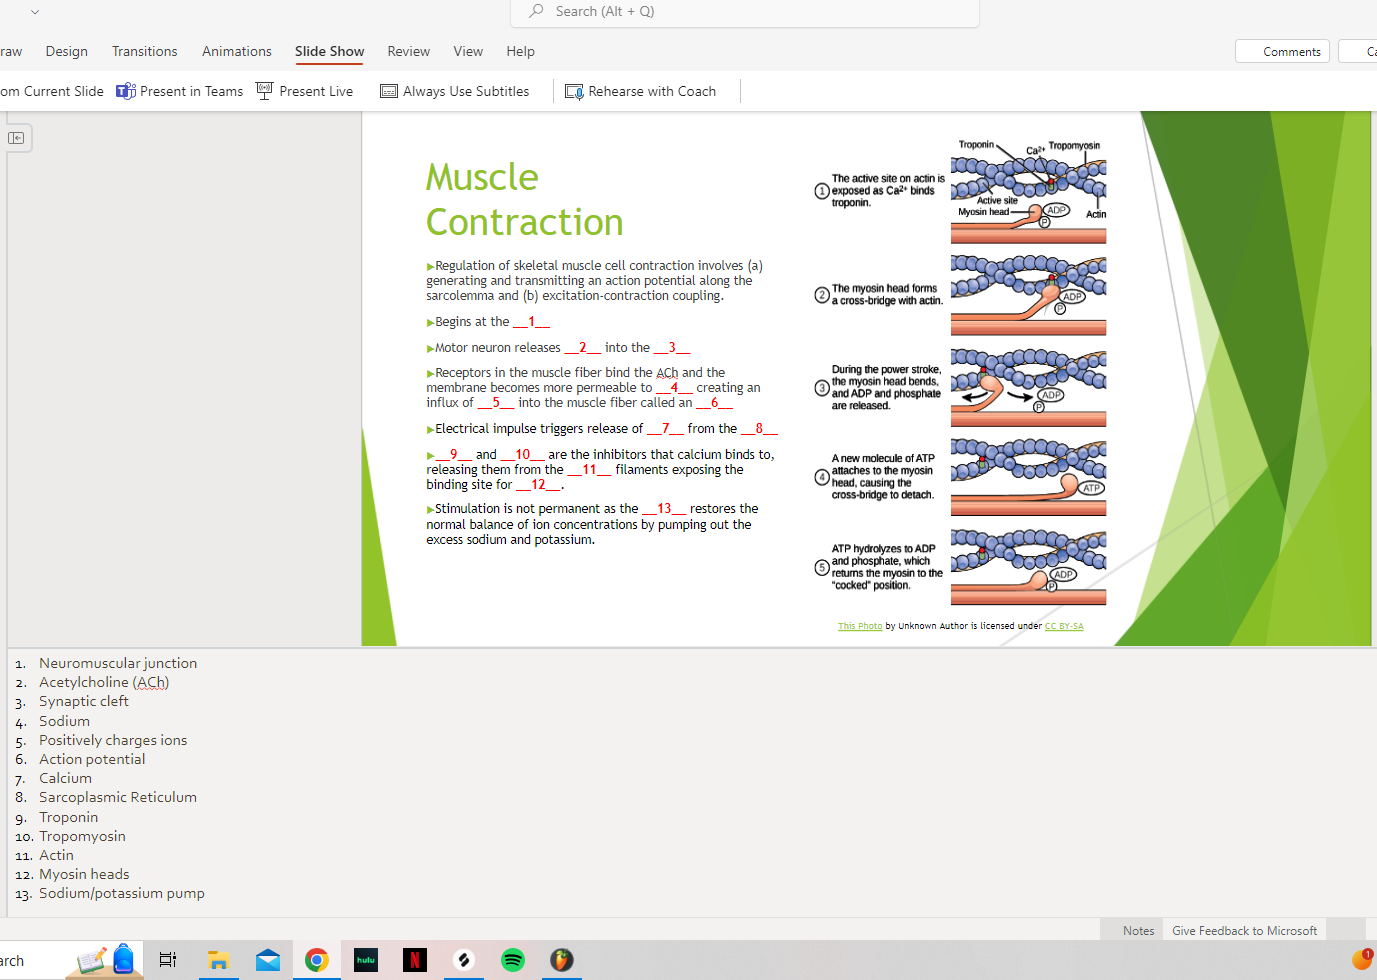Click in the Search box
The image size is (1377, 980).
point(745,12)
